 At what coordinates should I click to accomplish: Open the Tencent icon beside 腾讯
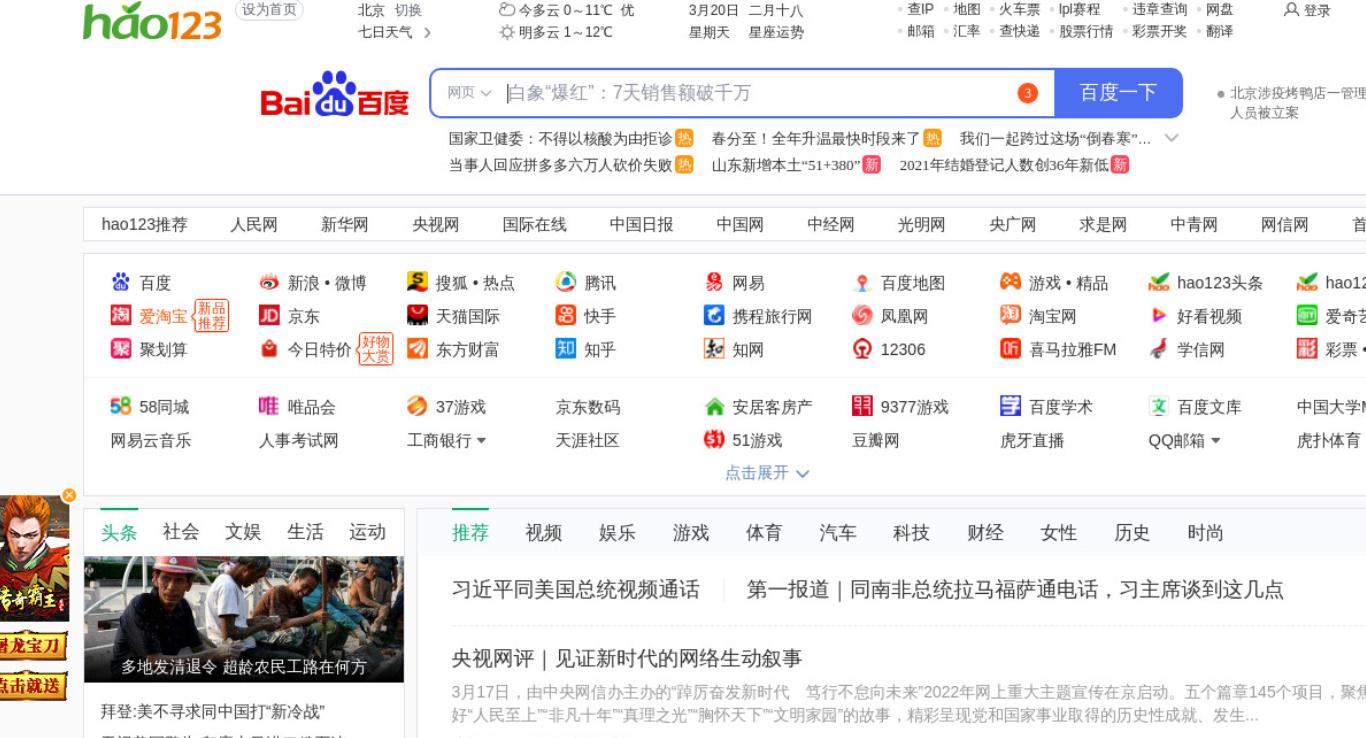tap(566, 283)
